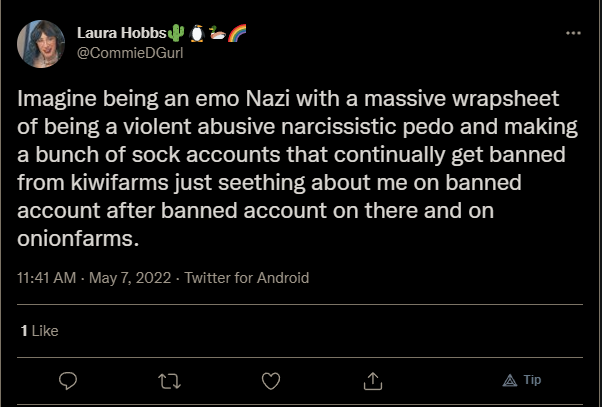This screenshot has width=602, height=407.
Task: Click the Tip triangle icon
Action: pyautogui.click(x=509, y=380)
